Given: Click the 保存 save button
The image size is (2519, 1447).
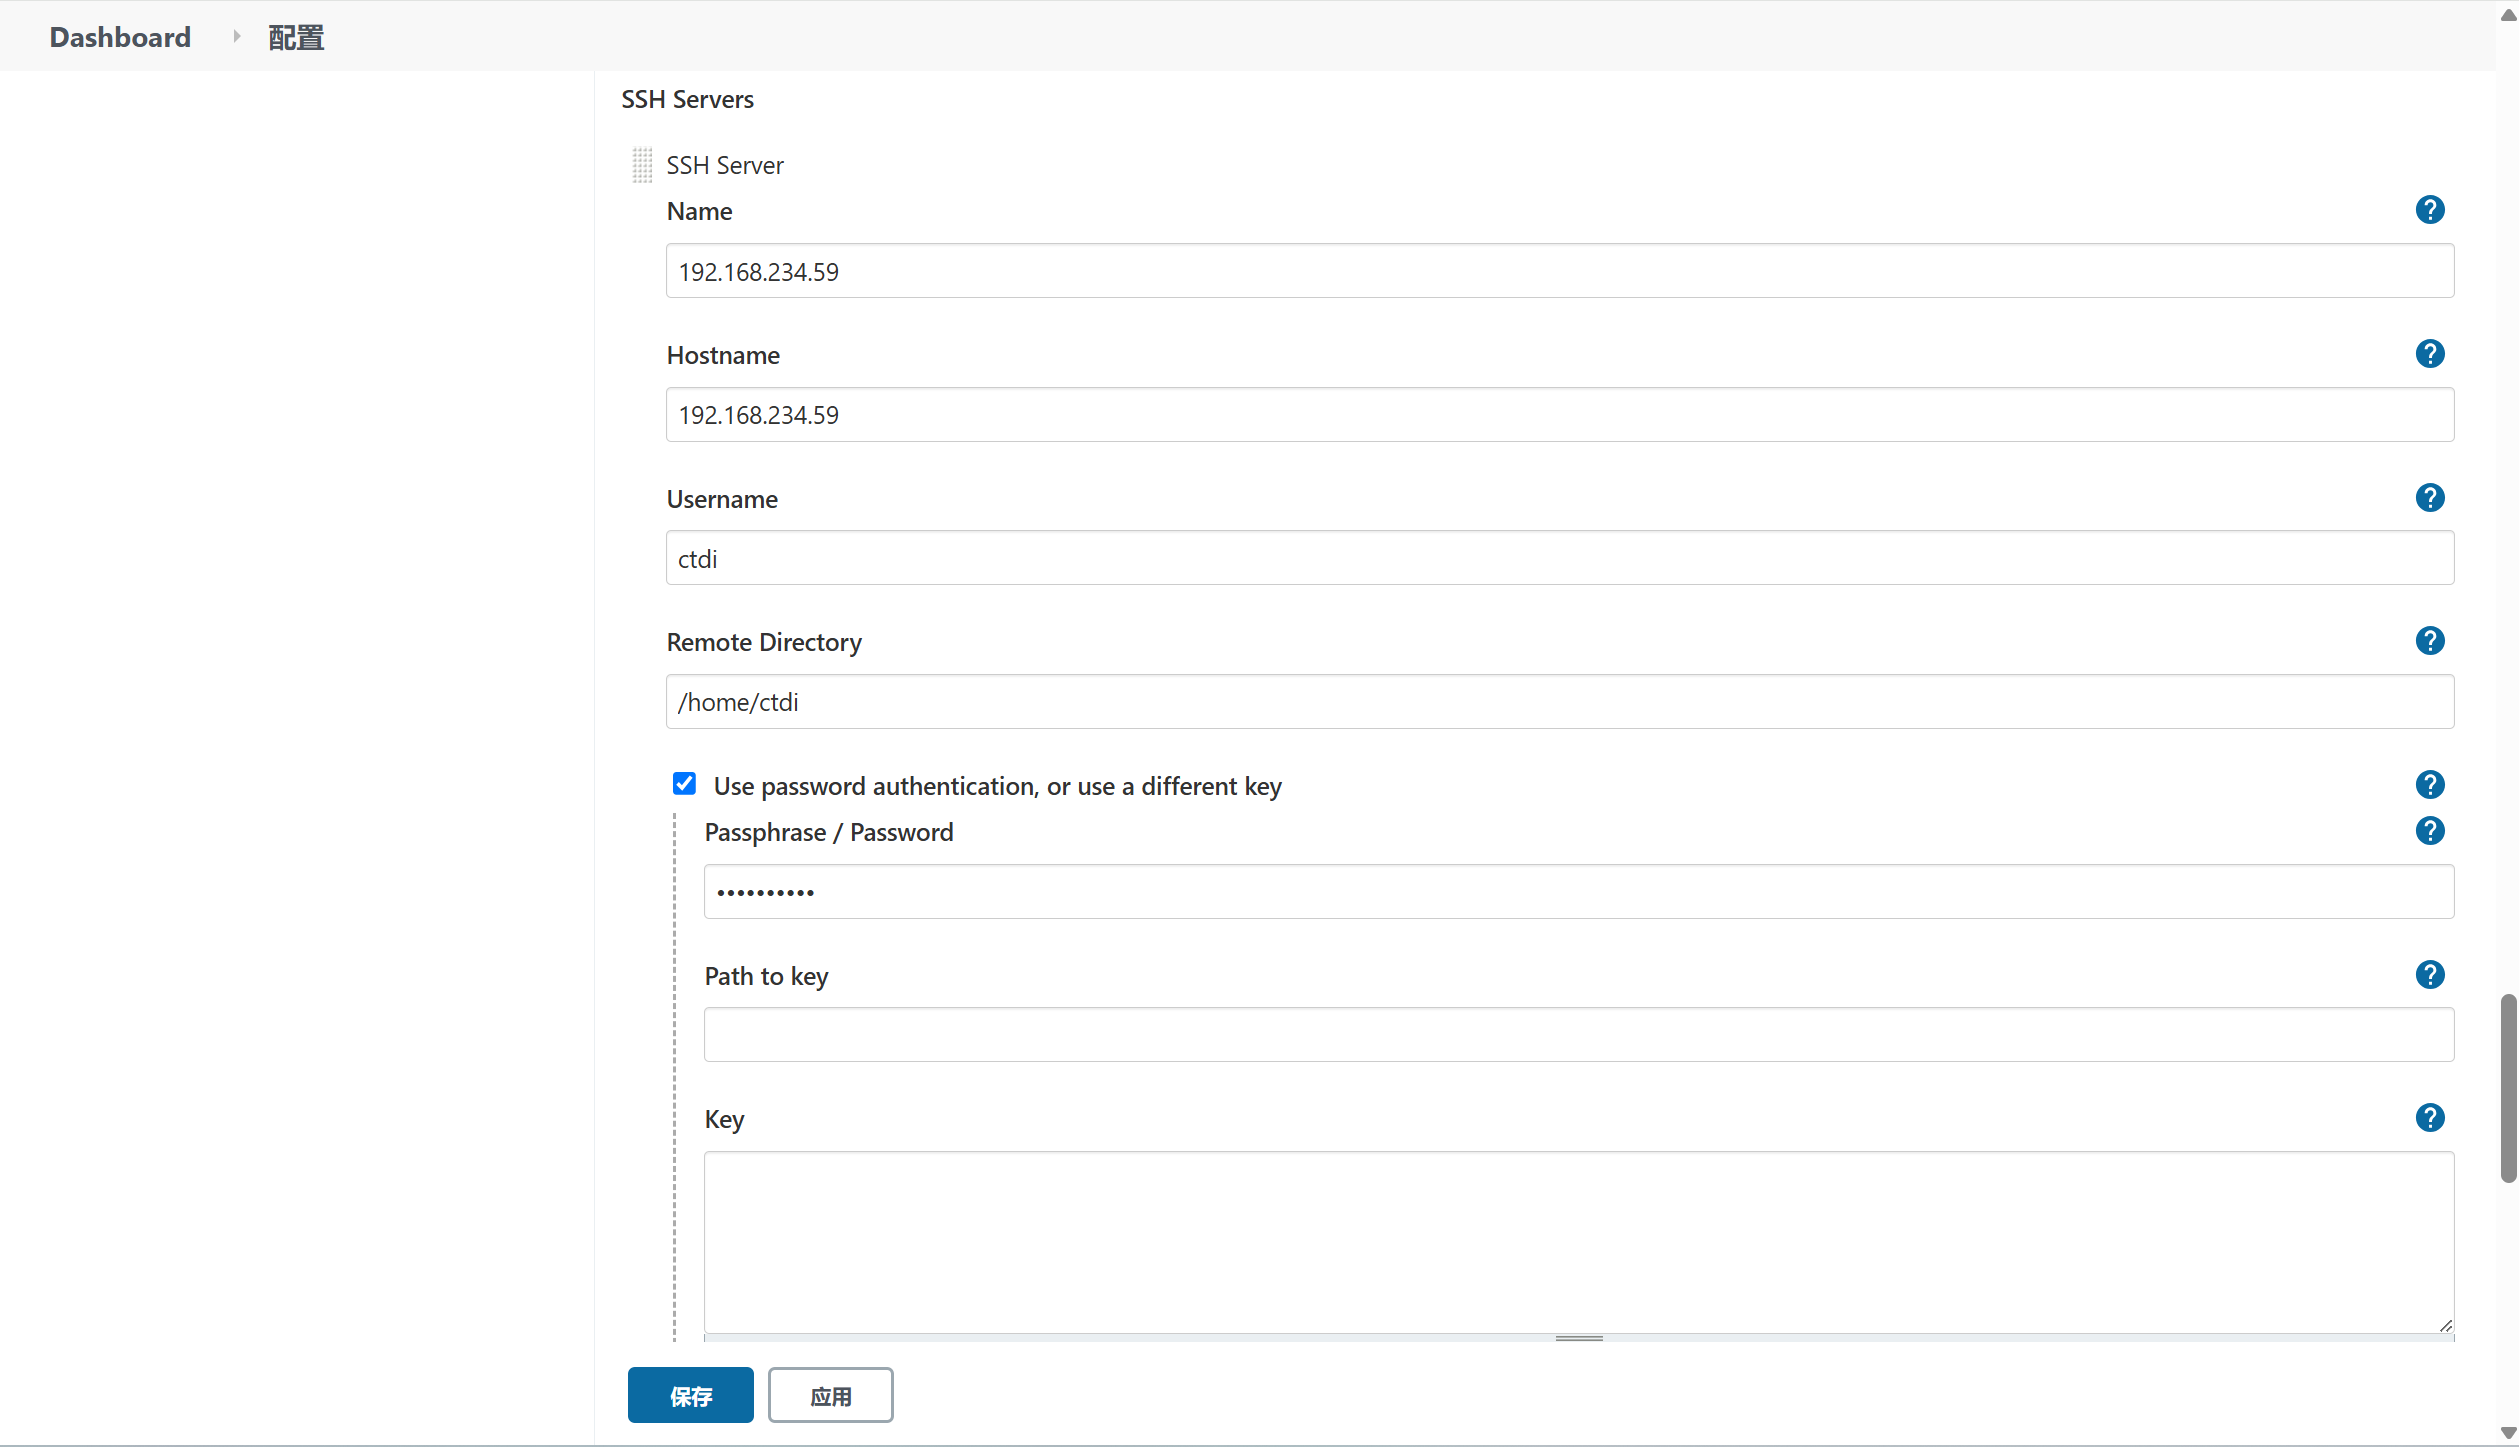Looking at the screenshot, I should point(690,1395).
